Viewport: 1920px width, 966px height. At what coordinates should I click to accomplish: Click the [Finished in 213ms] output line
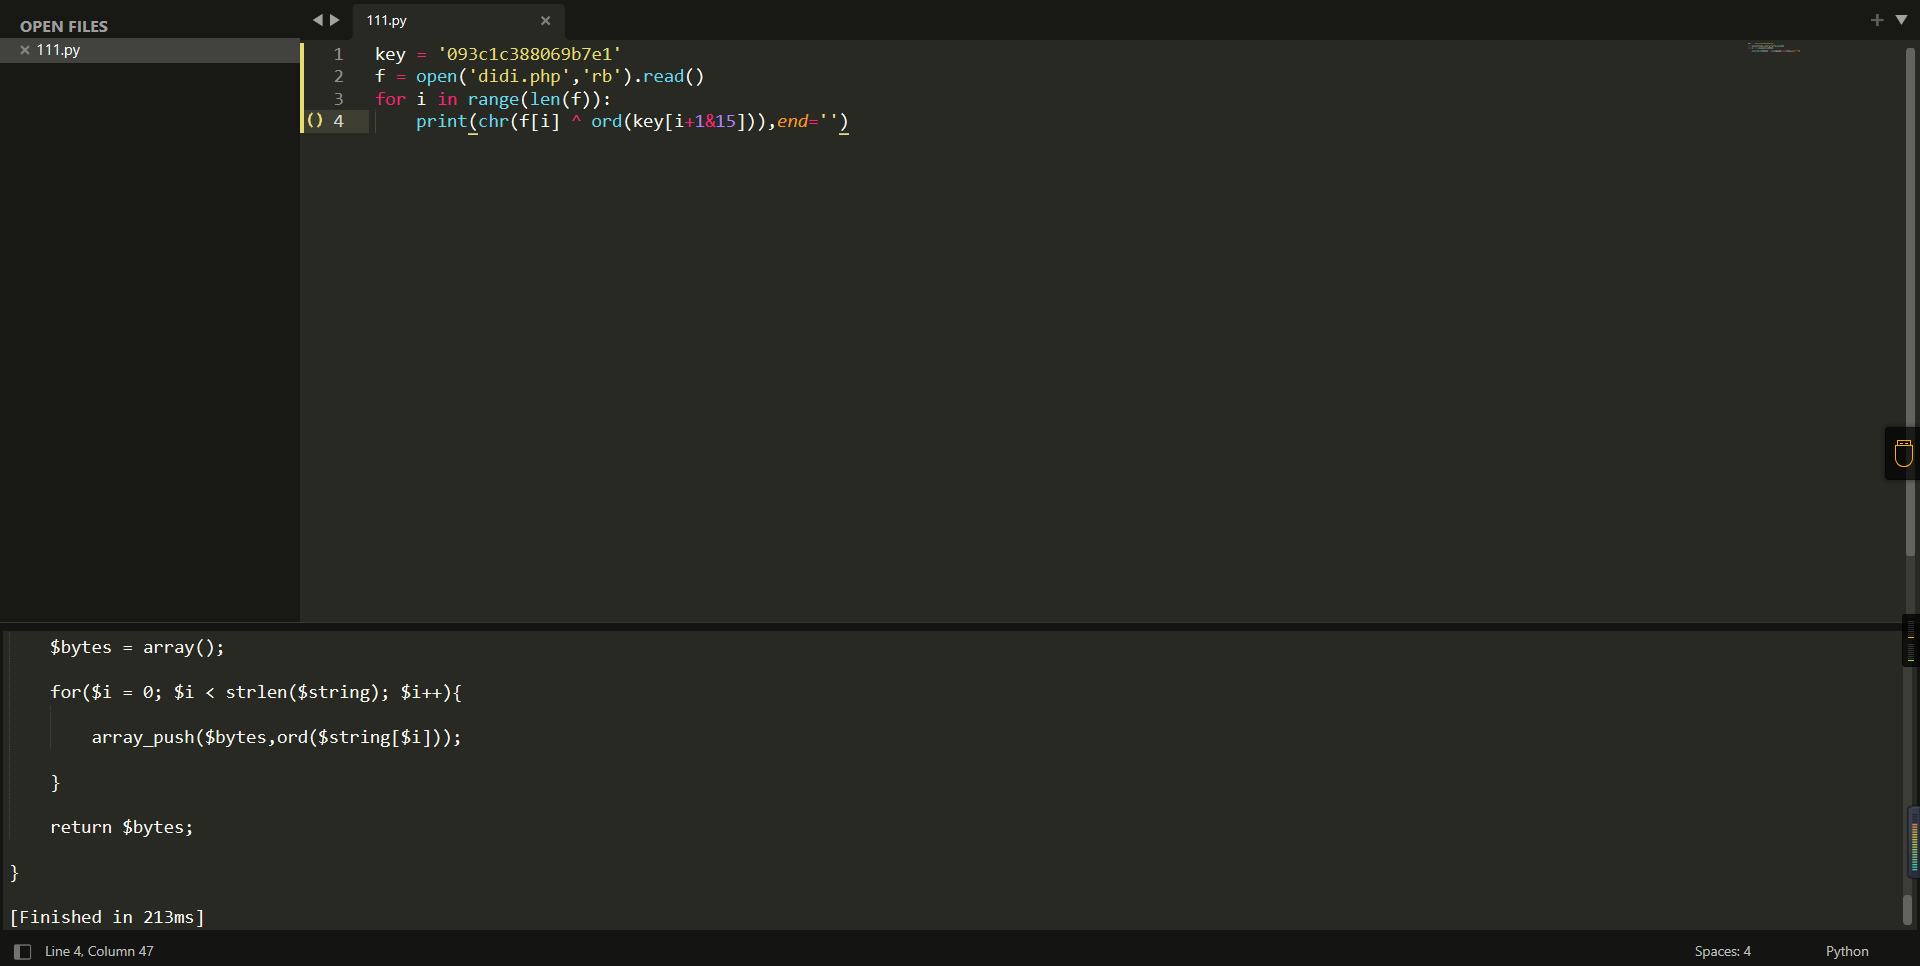(x=107, y=917)
